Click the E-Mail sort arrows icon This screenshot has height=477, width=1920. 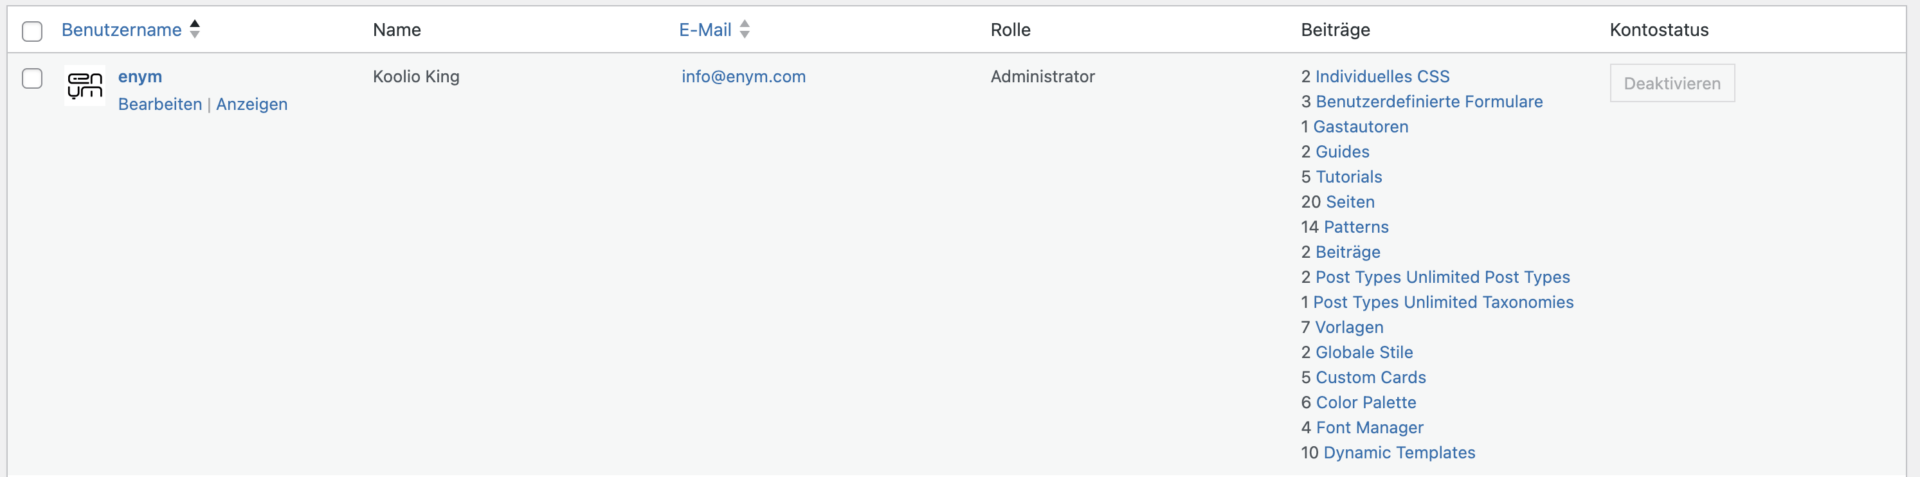(x=745, y=29)
